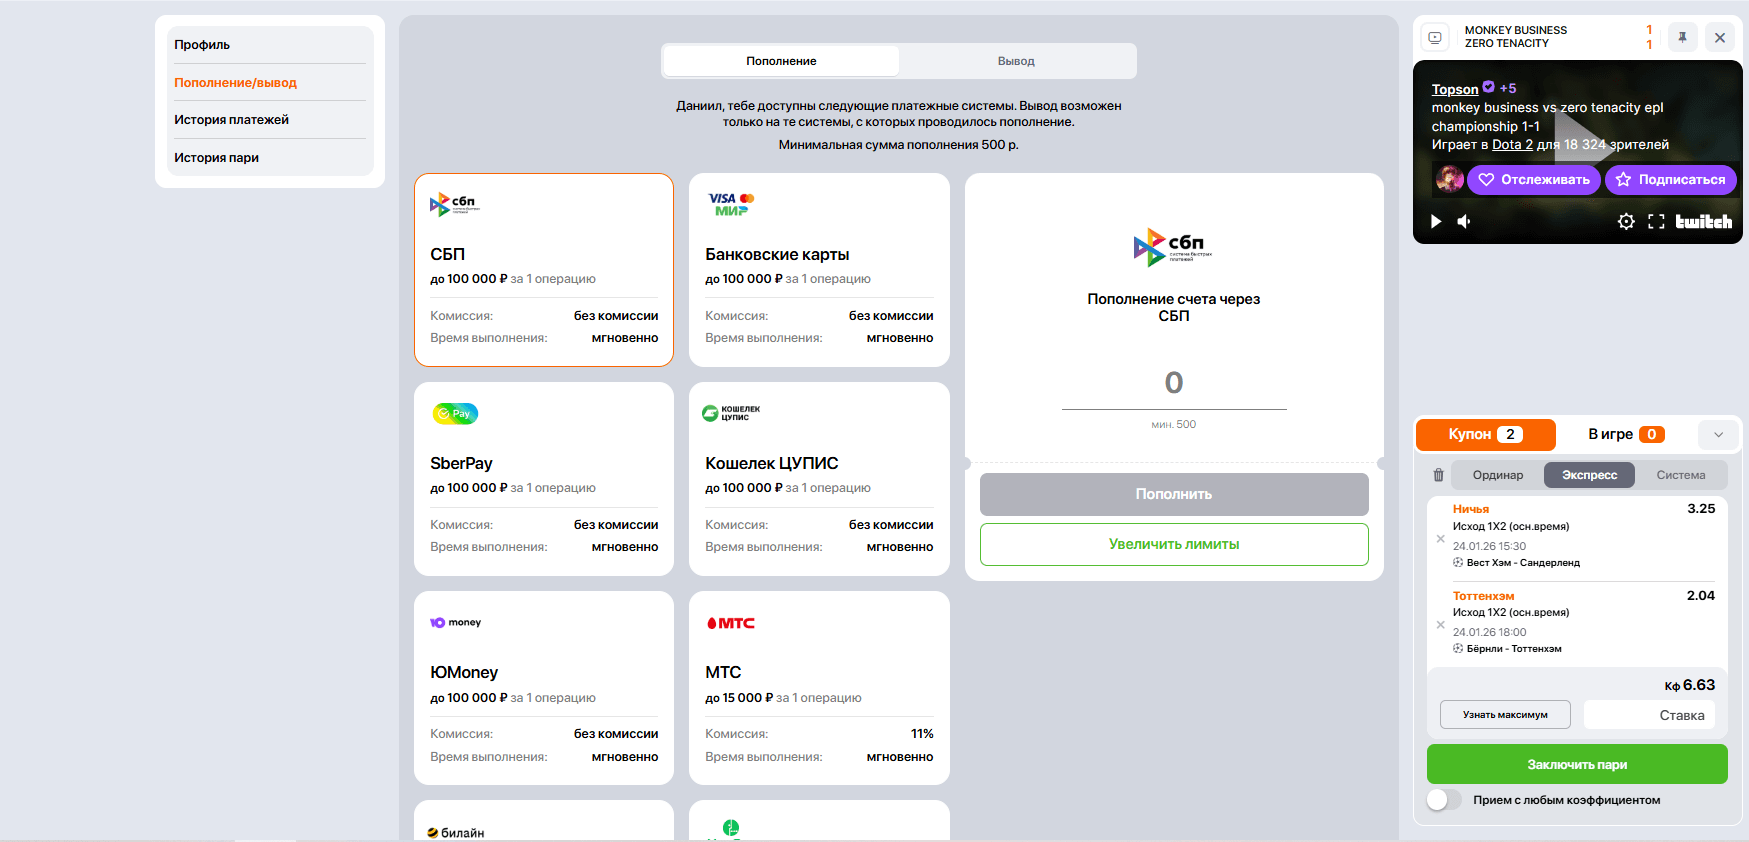This screenshot has height=842, width=1749.
Task: Remove the Ничья bet from coupon
Action: 1440,539
